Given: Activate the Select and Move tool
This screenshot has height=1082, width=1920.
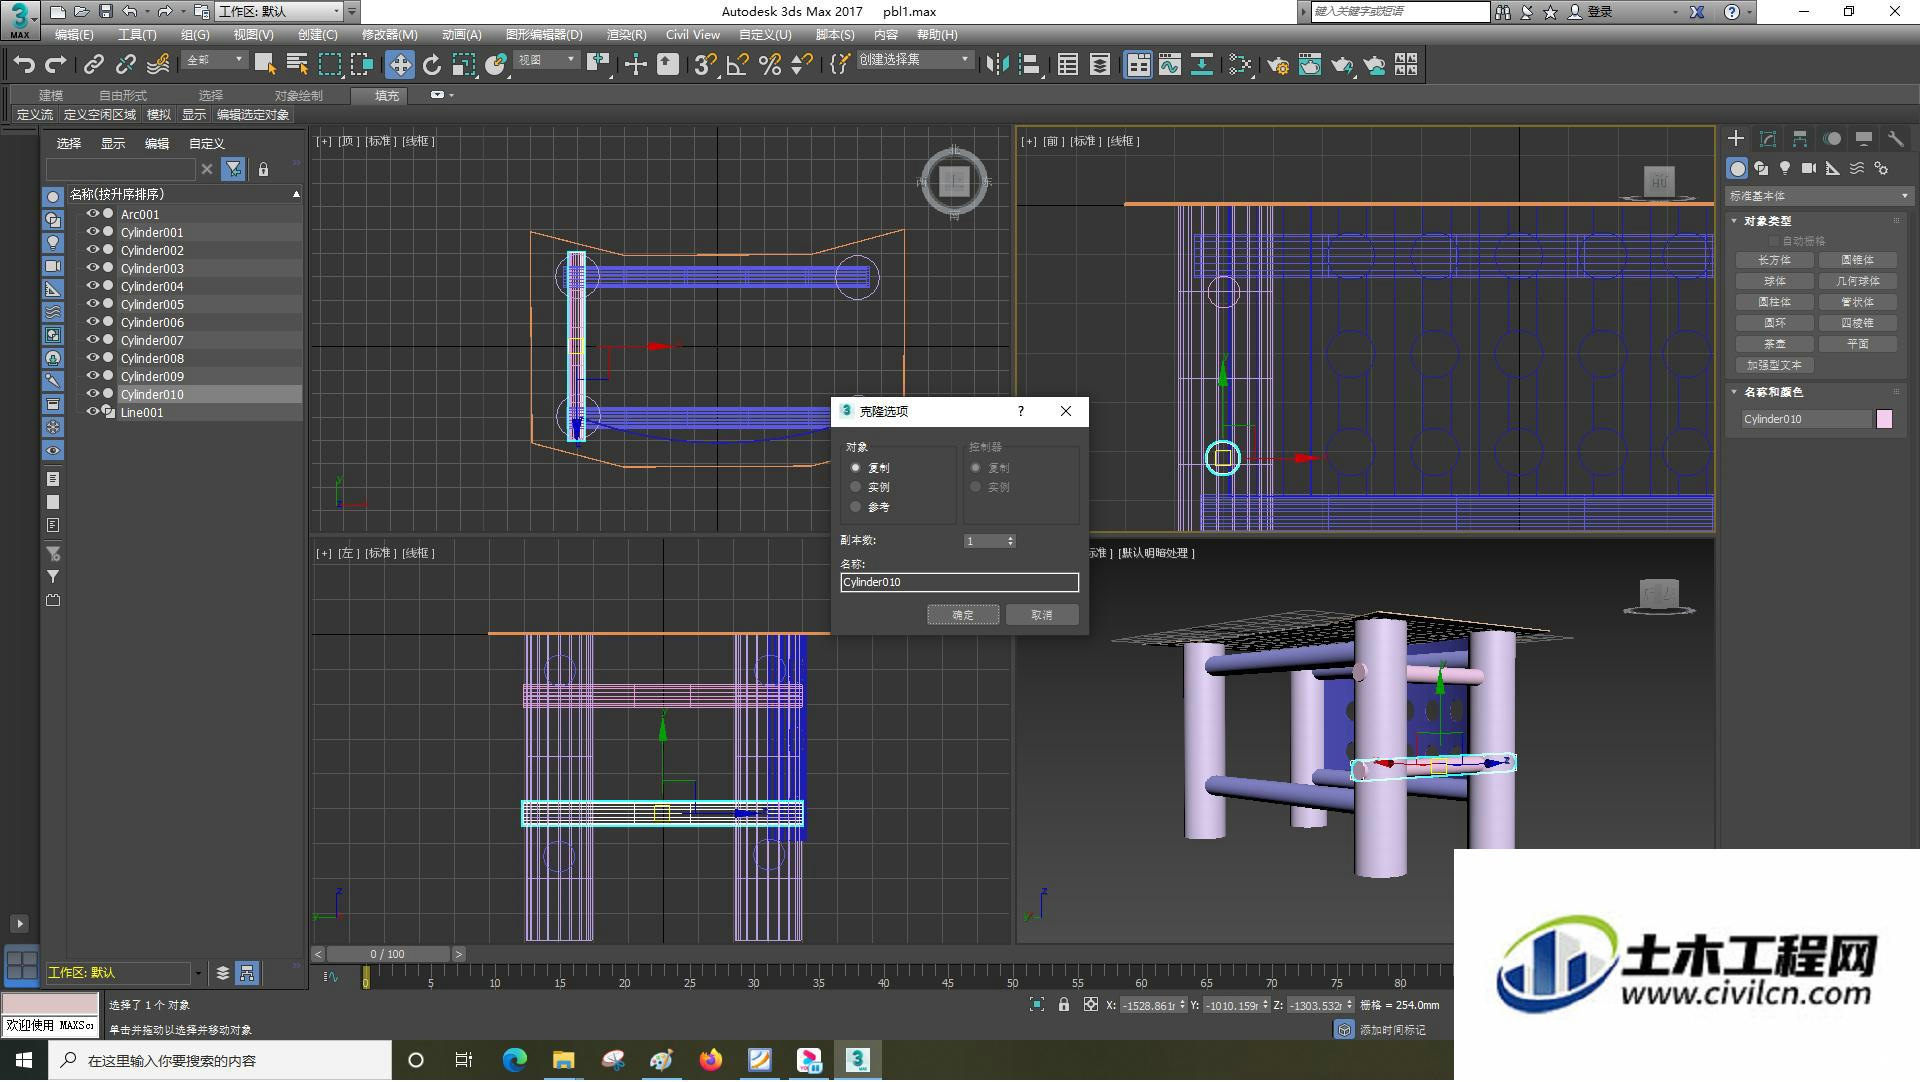Looking at the screenshot, I should click(x=400, y=65).
